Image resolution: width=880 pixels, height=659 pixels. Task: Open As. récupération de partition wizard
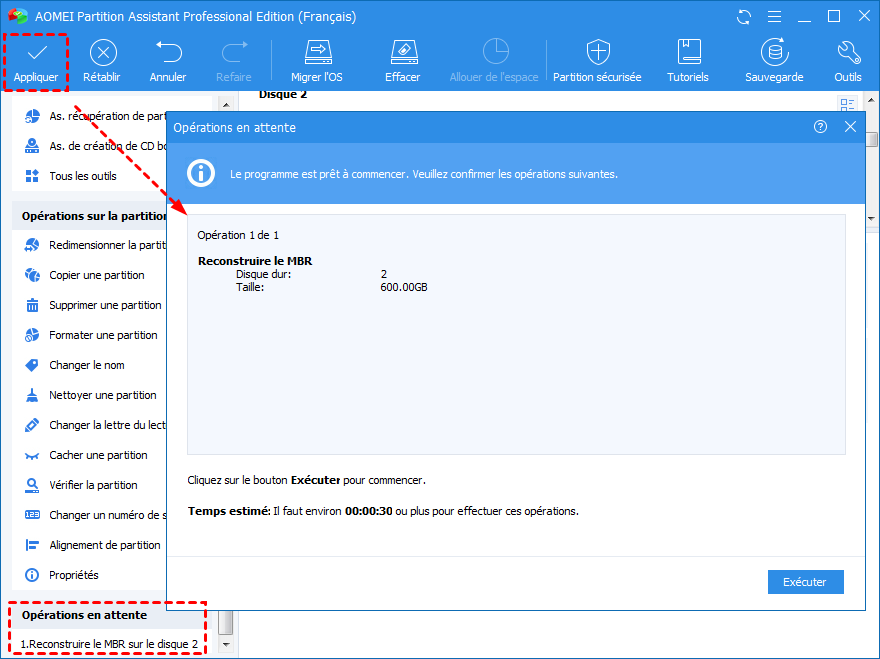pyautogui.click(x=97, y=116)
